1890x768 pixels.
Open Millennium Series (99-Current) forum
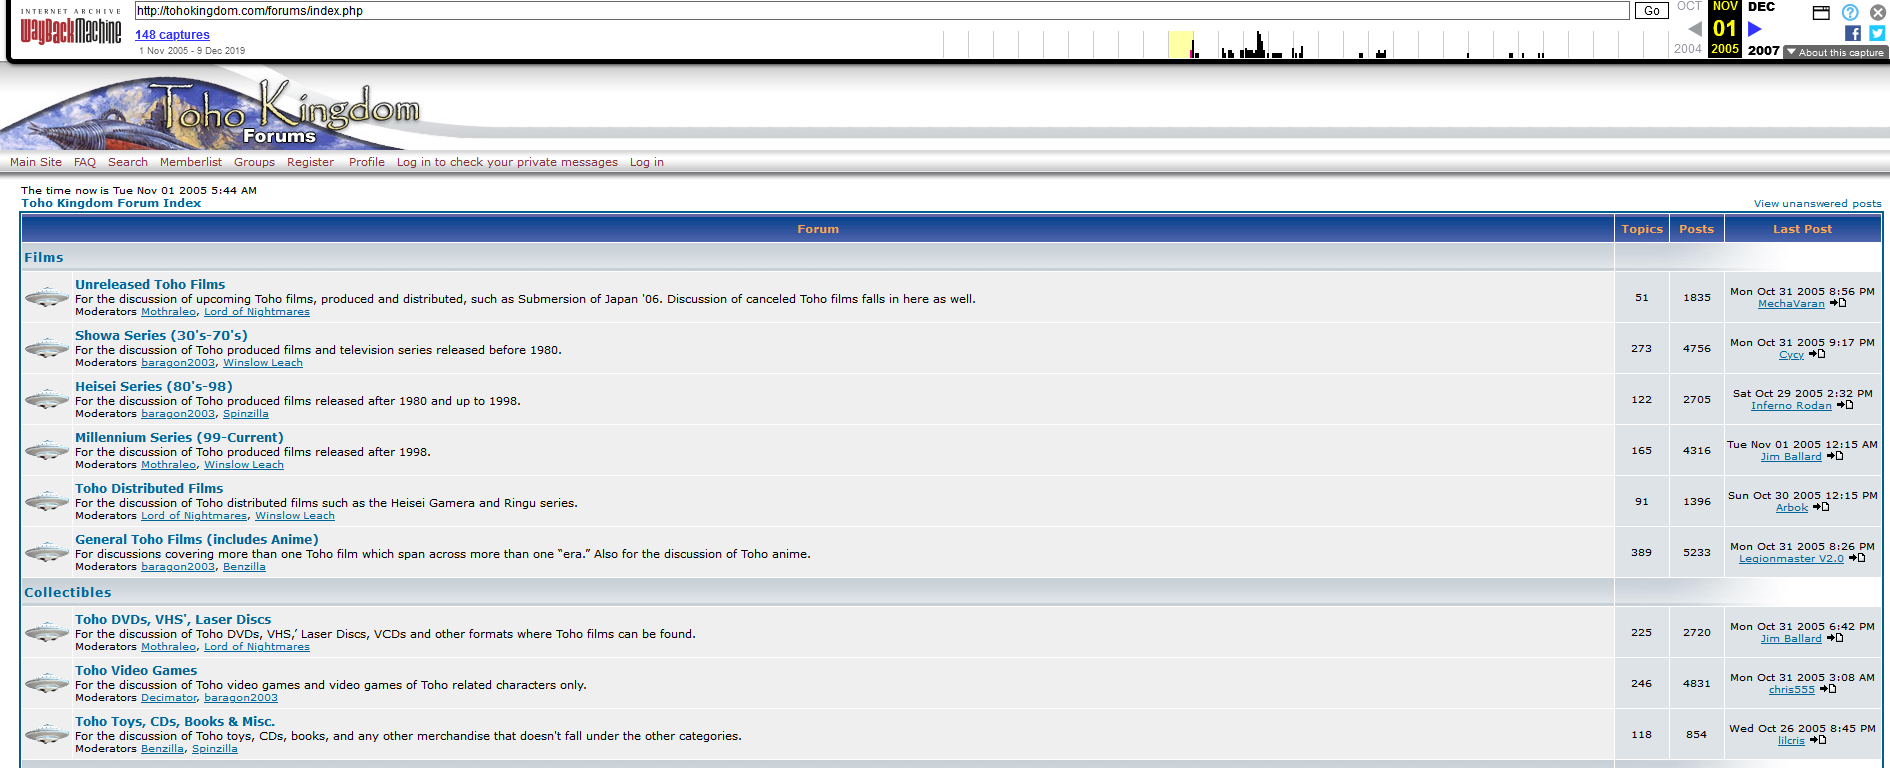coord(179,438)
